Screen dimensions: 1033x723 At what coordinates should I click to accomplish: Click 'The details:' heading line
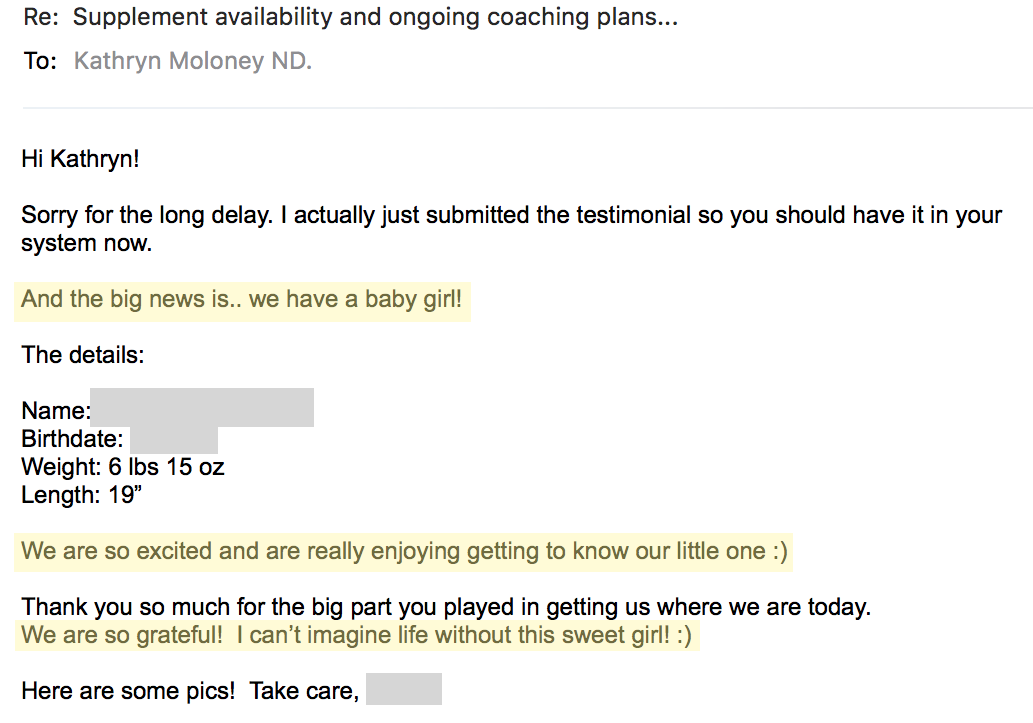point(82,355)
